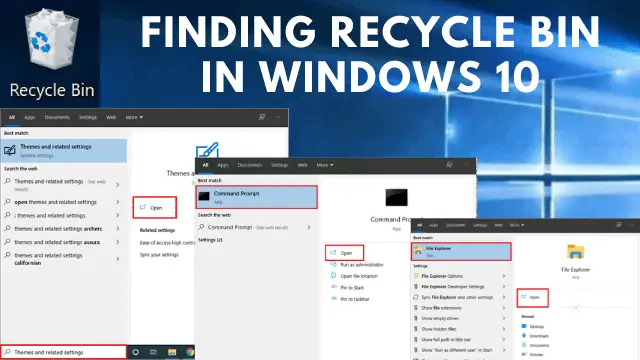The width and height of the screenshot is (640, 360).
Task: Switch to the Settings tab in the Themes search panel
Action: (88, 117)
